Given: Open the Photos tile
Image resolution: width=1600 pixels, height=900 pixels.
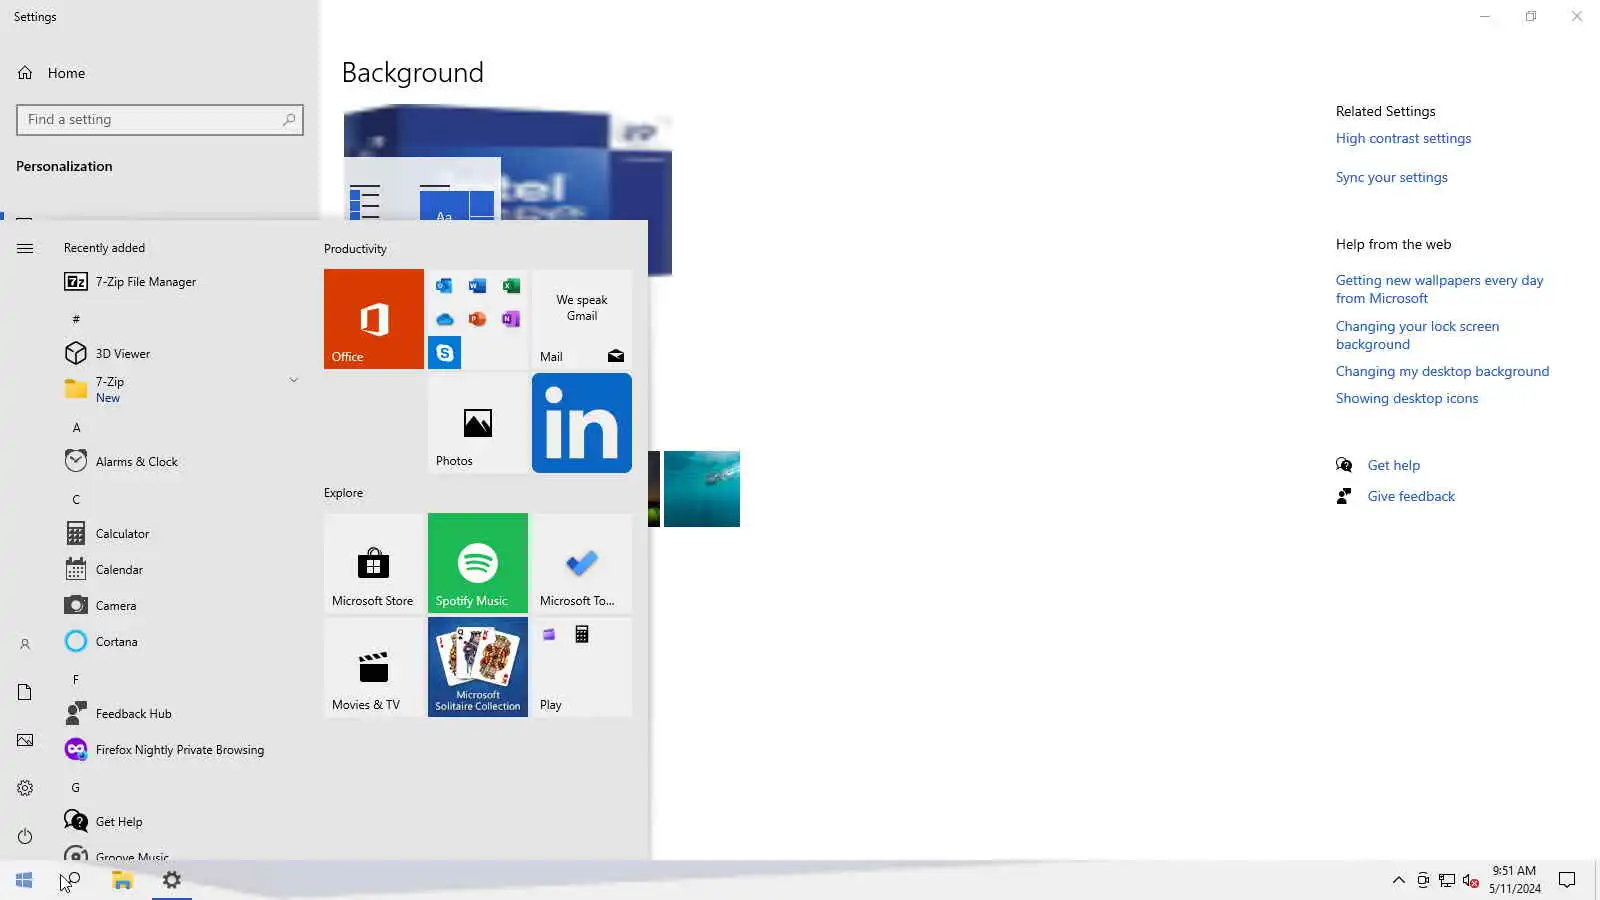Looking at the screenshot, I should click(x=477, y=423).
